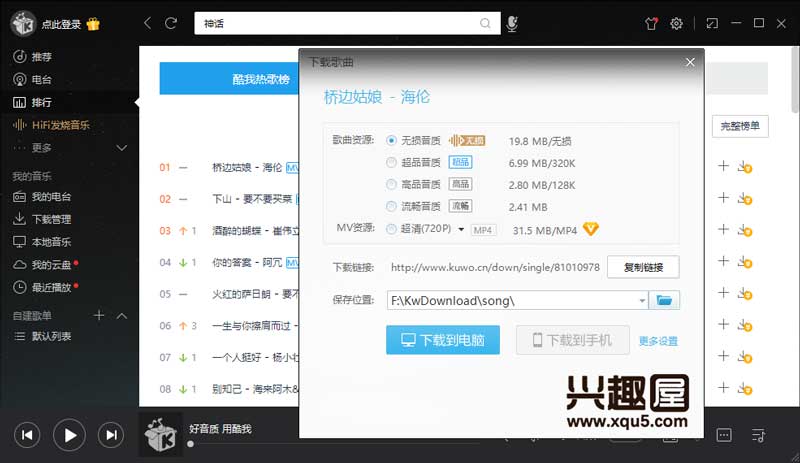Skip to next track

pos(111,435)
